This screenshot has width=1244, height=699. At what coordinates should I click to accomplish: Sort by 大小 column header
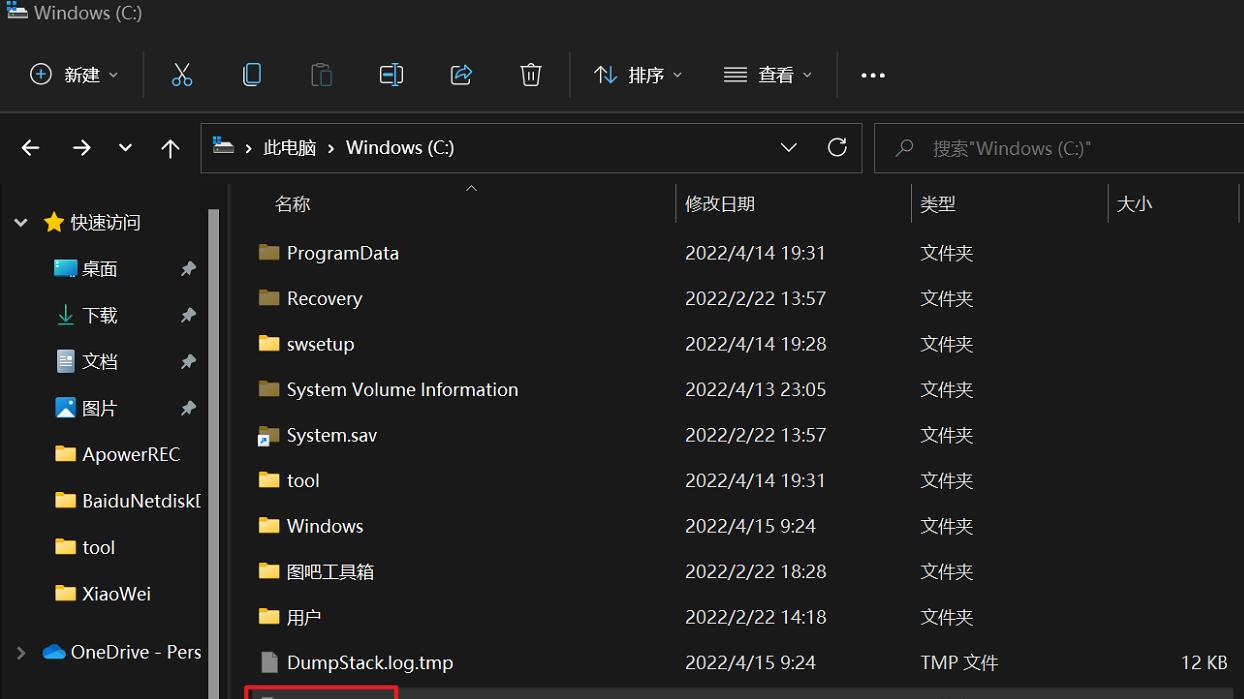(x=1135, y=204)
